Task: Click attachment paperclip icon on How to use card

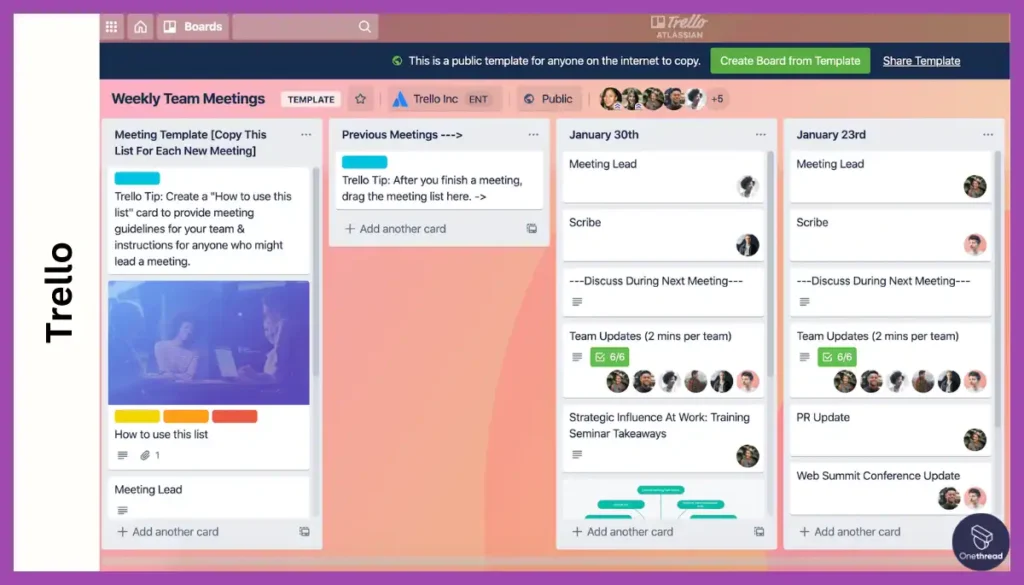Action: (x=145, y=455)
